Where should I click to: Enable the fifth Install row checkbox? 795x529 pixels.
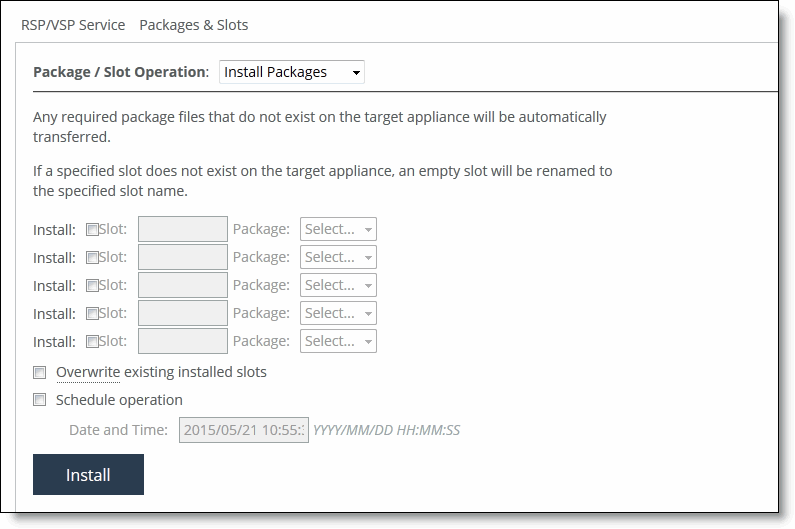click(92, 341)
